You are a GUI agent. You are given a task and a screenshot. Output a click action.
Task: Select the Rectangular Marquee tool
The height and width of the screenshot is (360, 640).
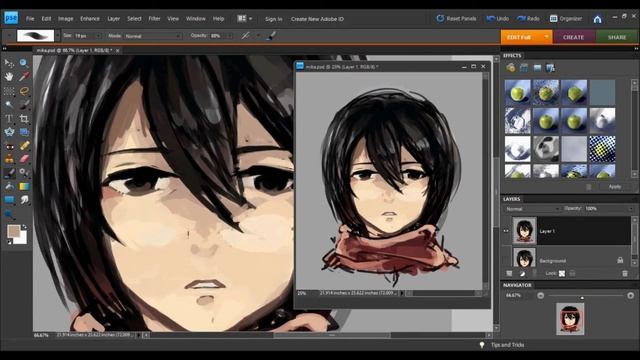[x=9, y=91]
